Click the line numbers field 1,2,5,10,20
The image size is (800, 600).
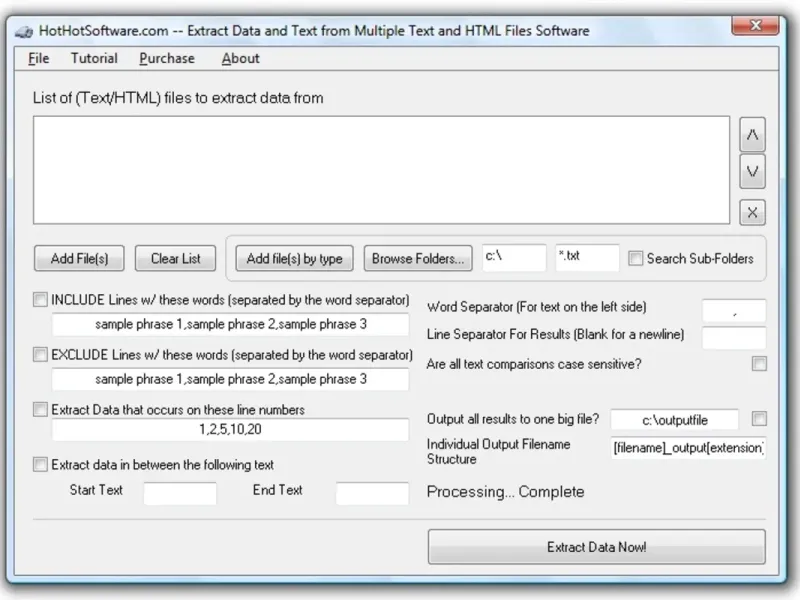pos(231,430)
